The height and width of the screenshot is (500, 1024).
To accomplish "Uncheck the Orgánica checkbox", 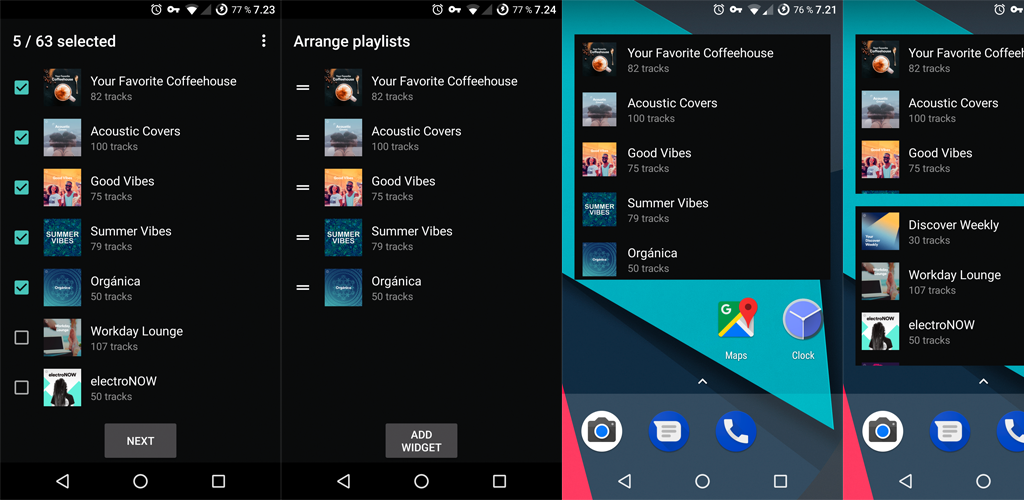I will pyautogui.click(x=22, y=287).
